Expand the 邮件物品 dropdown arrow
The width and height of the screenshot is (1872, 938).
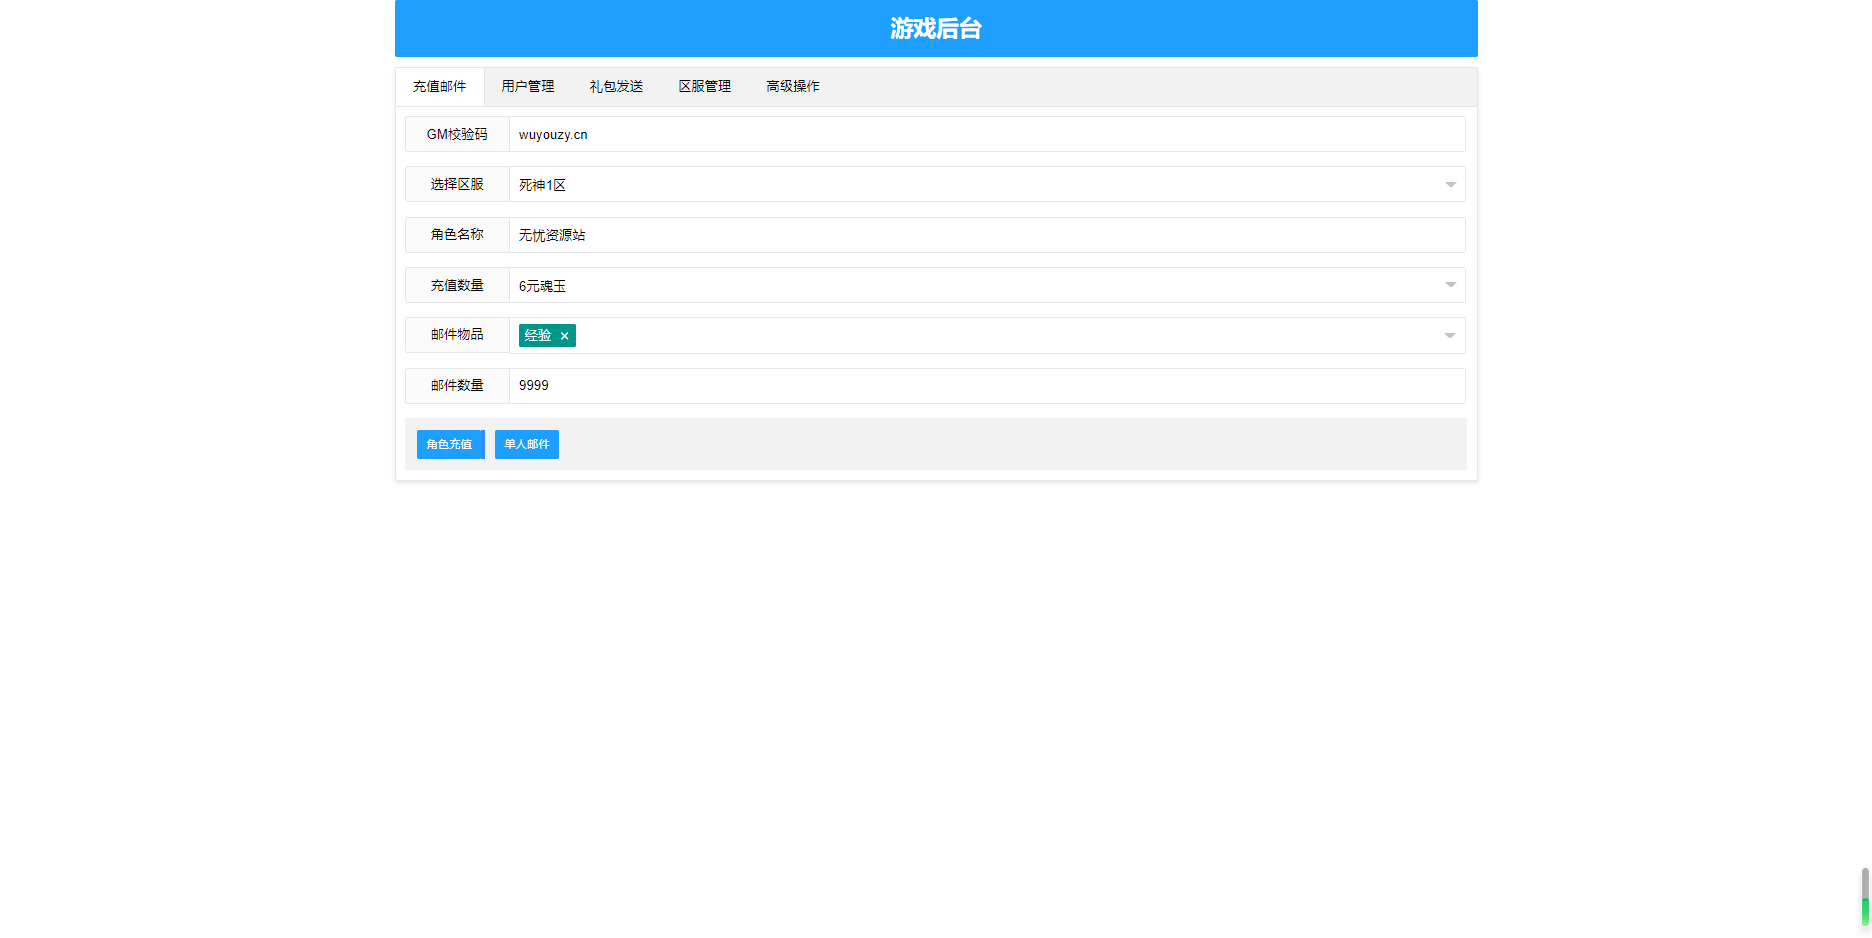1450,336
